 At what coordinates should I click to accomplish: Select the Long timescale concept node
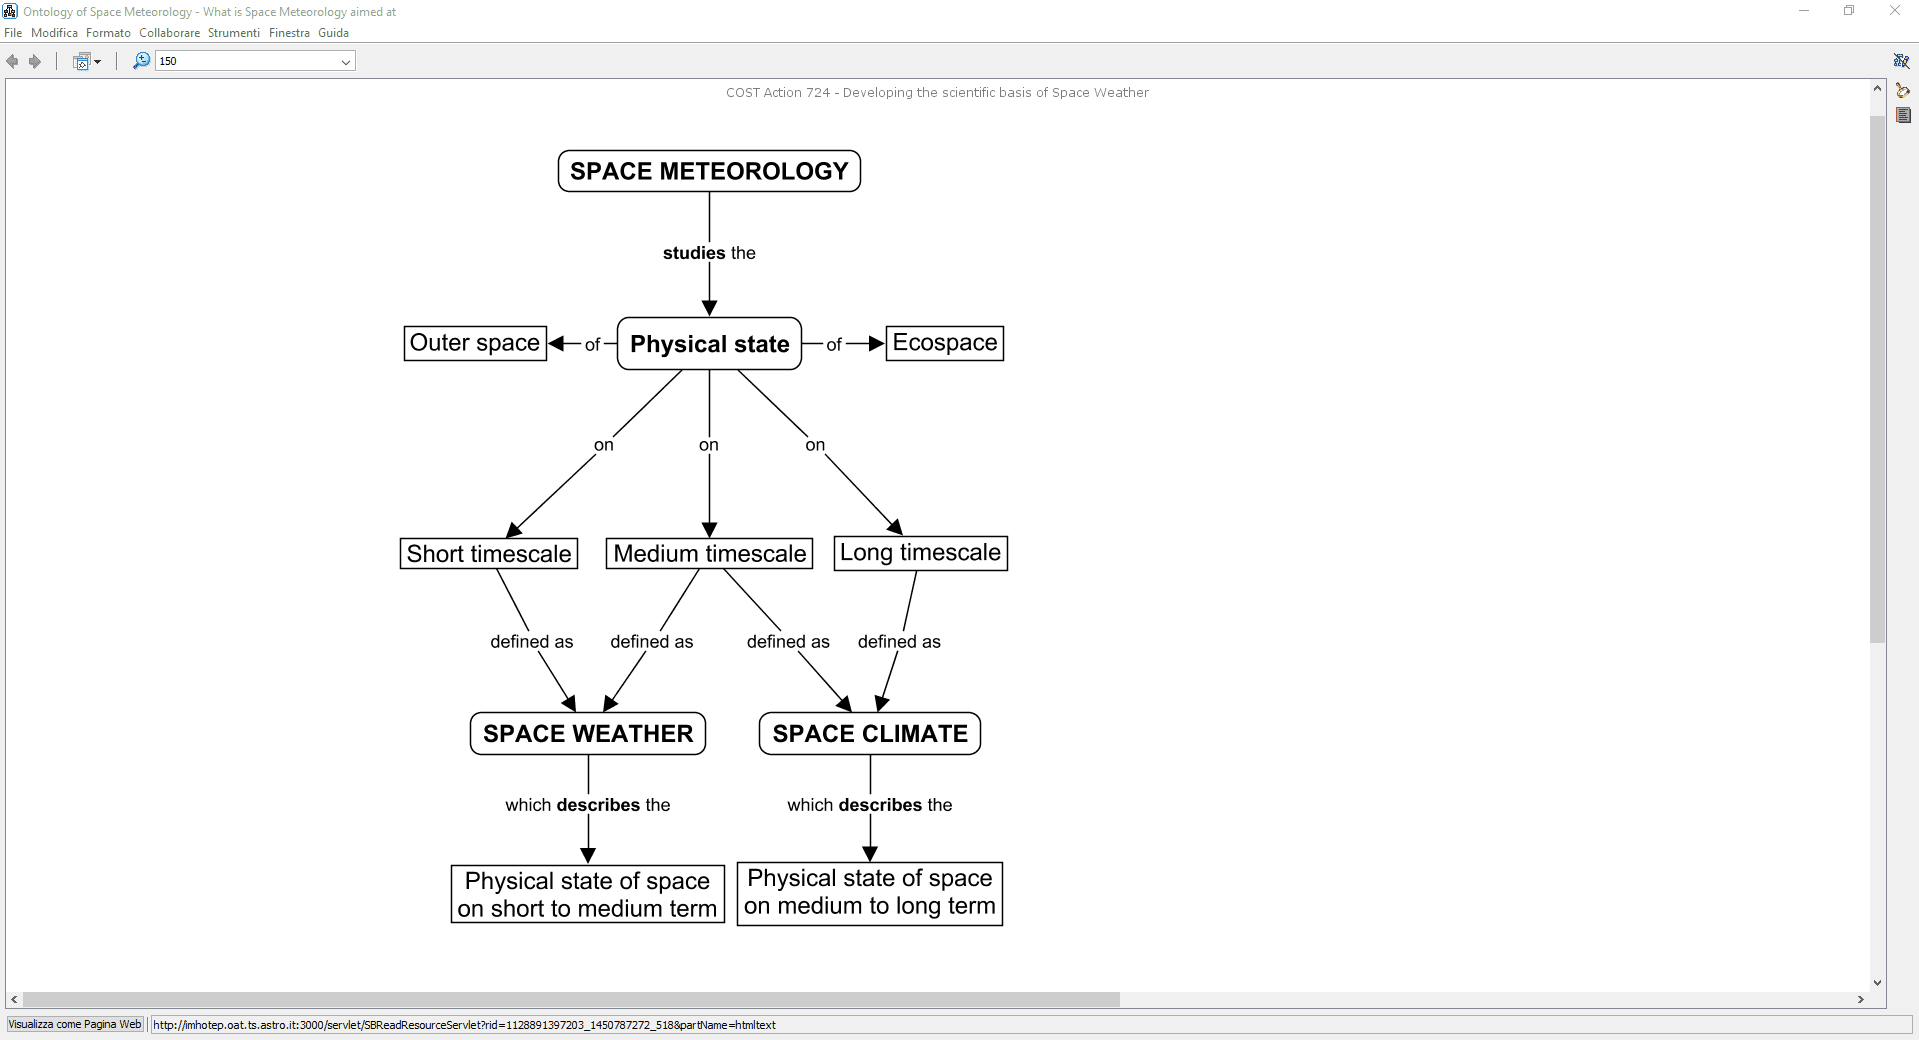921,553
